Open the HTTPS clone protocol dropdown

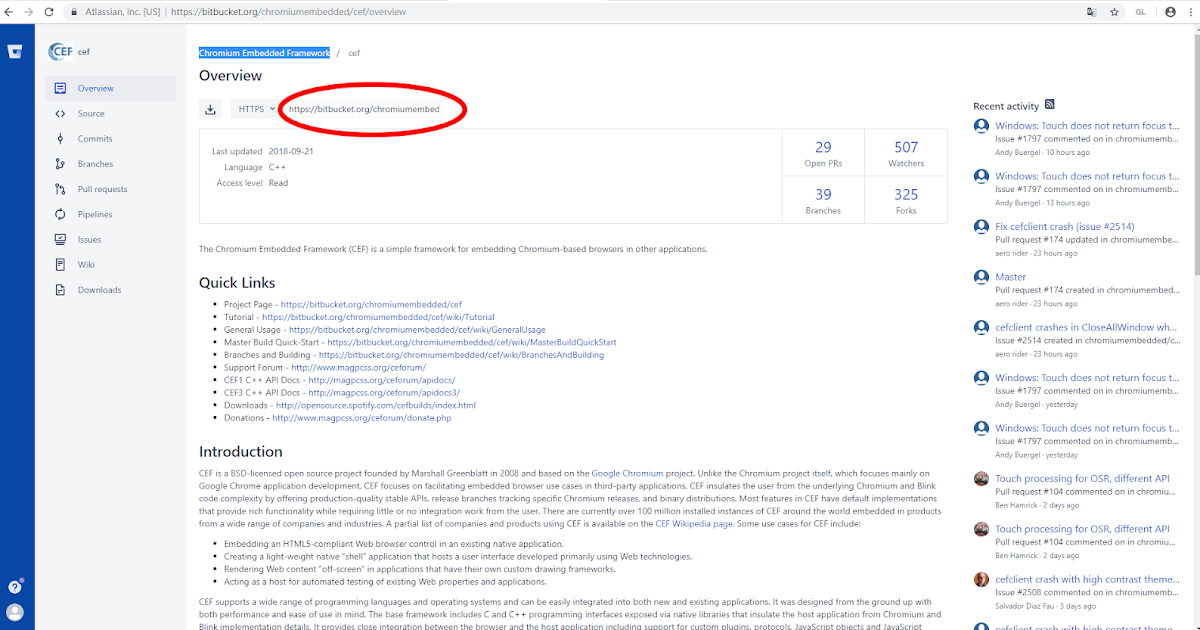pyautogui.click(x=254, y=109)
